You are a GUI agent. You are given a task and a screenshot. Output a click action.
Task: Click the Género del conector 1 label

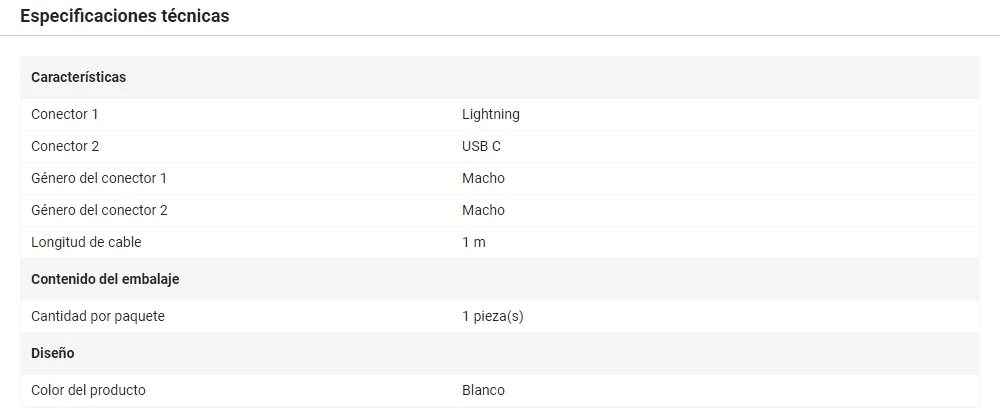tap(99, 178)
